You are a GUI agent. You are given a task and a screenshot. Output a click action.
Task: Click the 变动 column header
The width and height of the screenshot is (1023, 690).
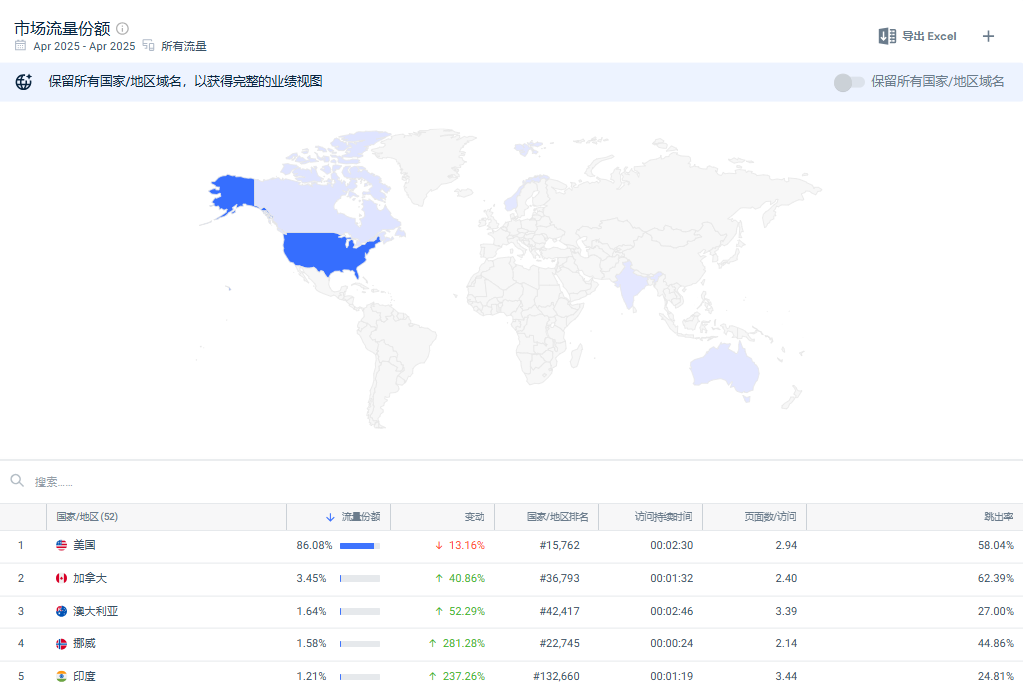[475, 517]
